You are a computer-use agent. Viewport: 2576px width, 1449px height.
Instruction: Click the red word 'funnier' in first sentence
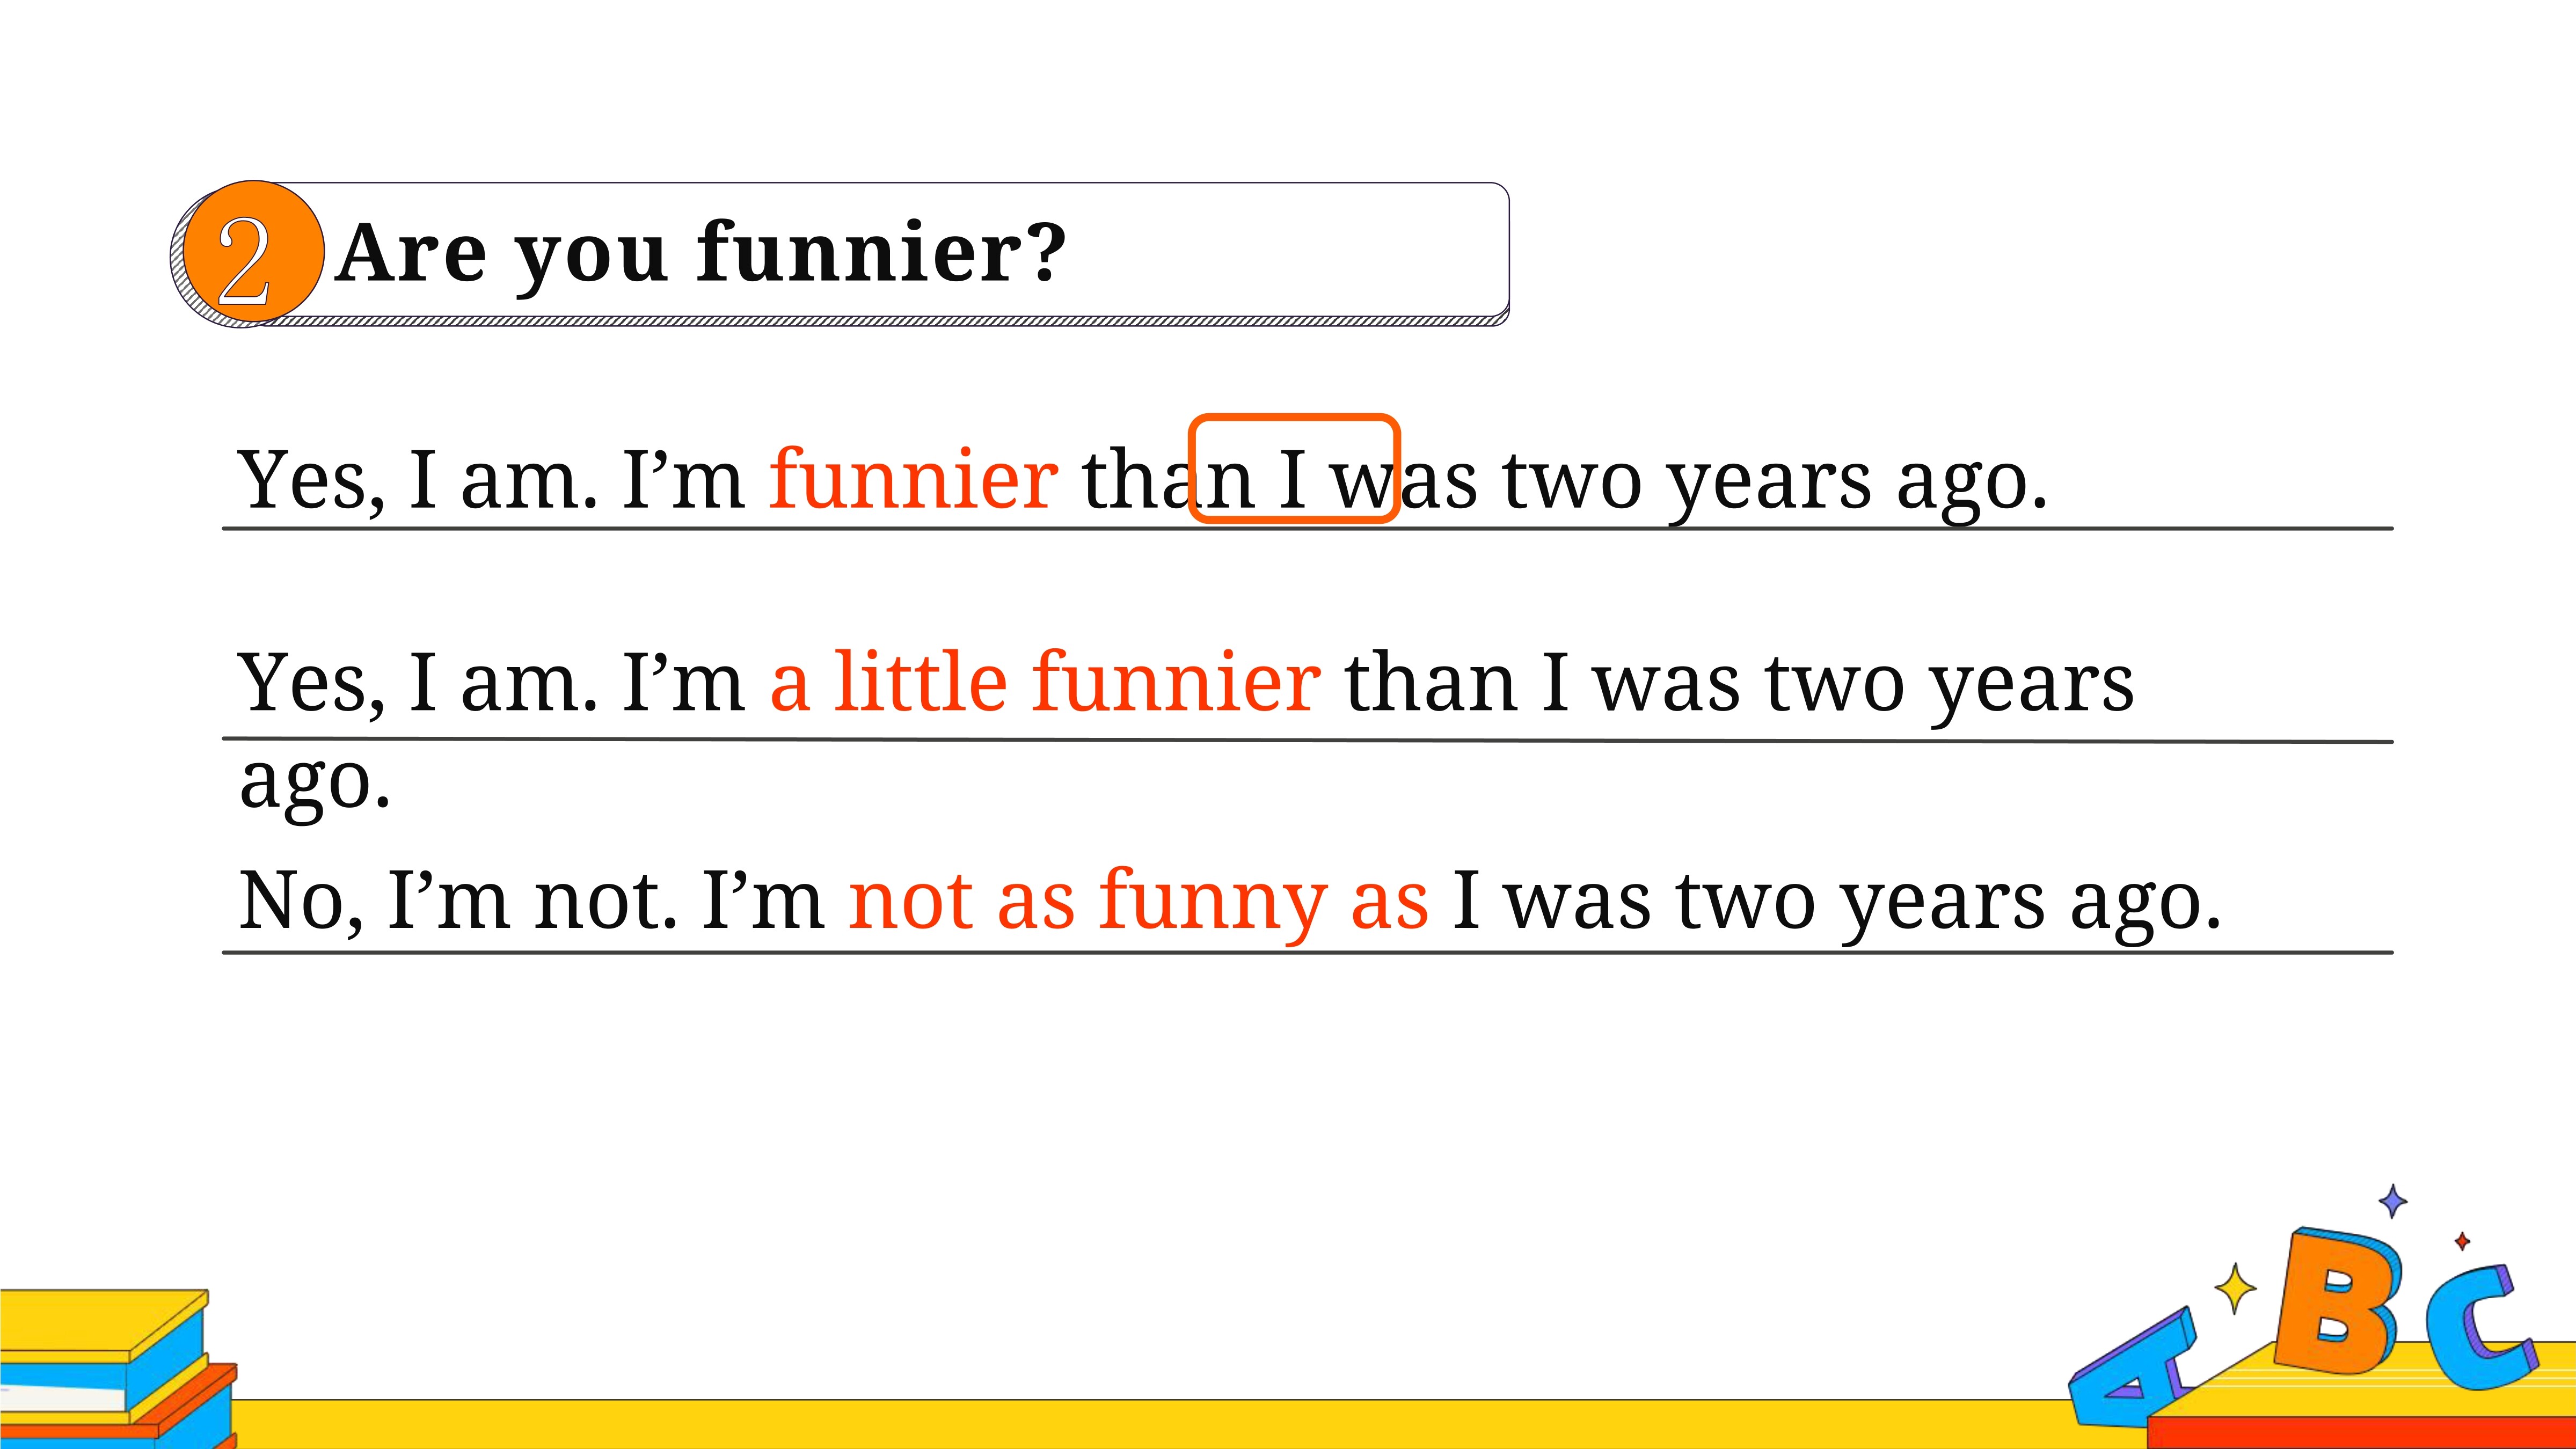pyautogui.click(x=913, y=479)
